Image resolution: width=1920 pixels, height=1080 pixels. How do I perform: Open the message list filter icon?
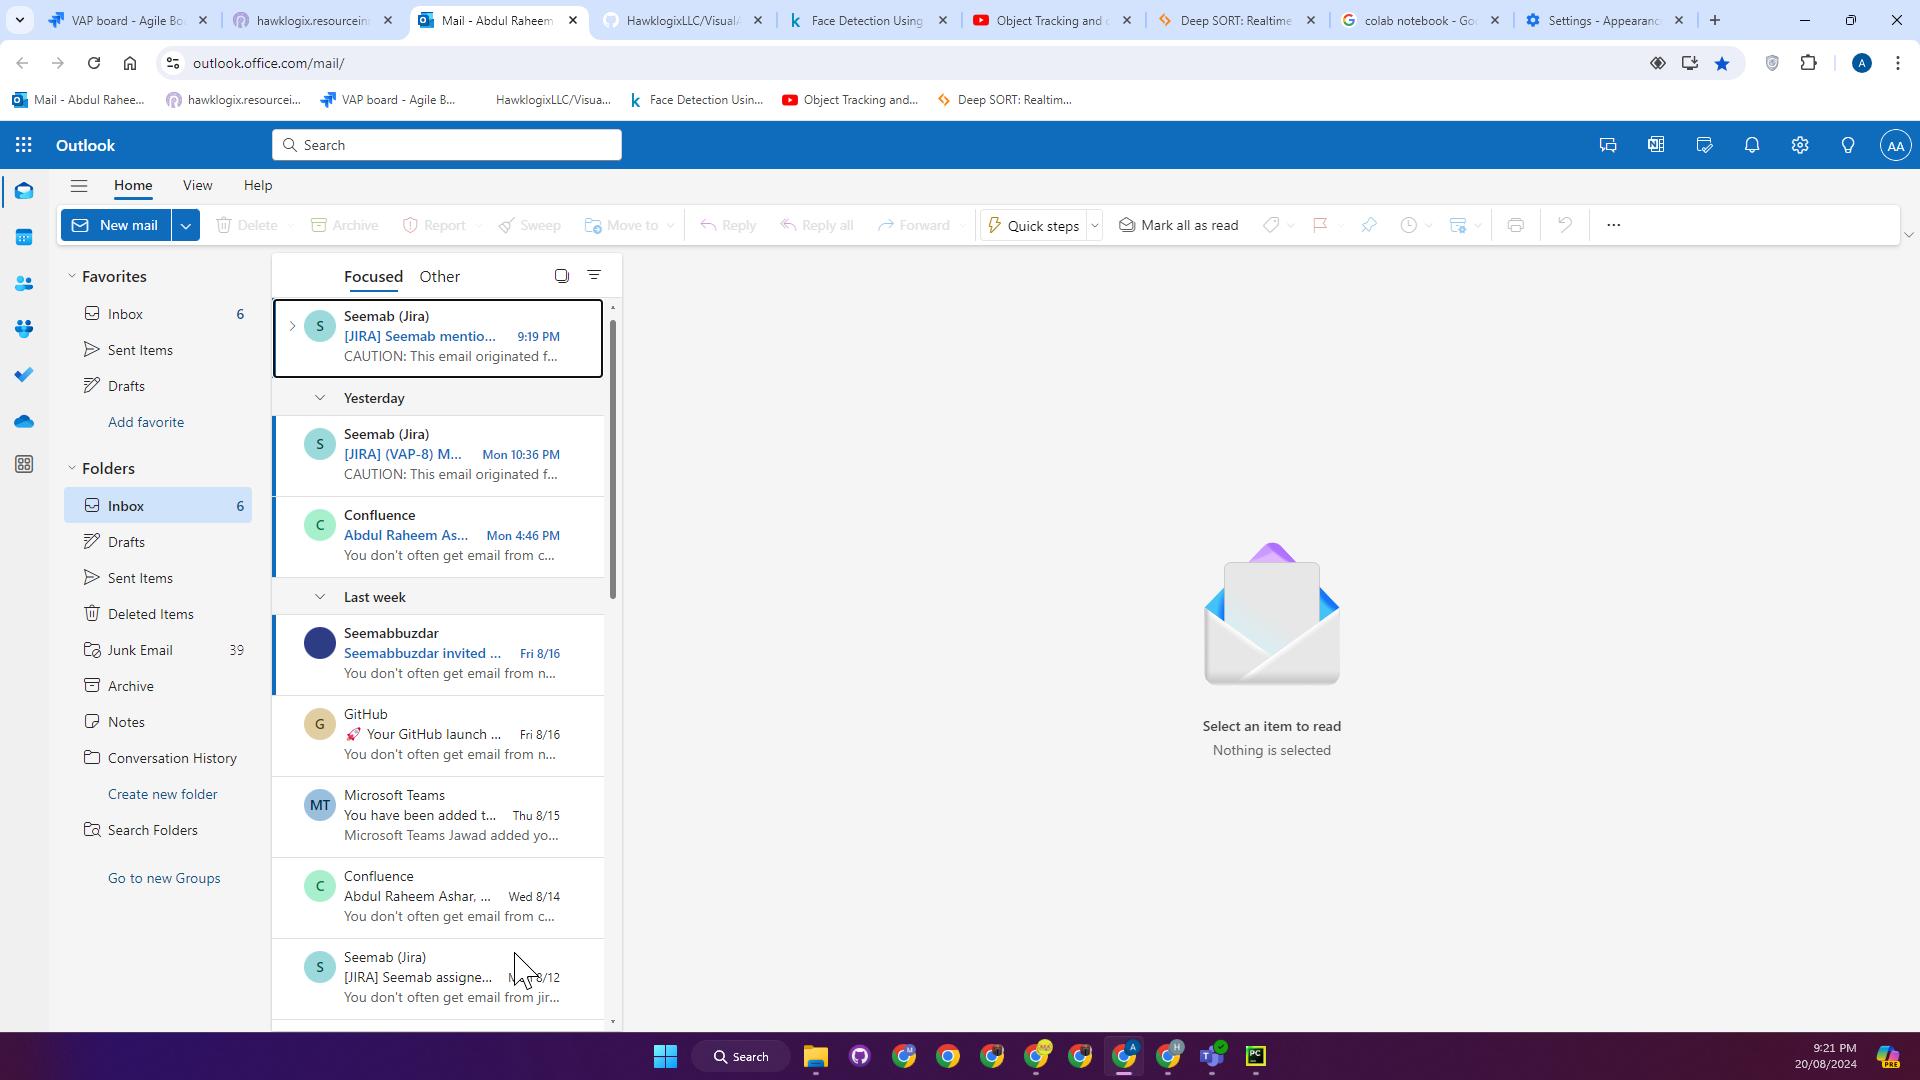[x=594, y=275]
